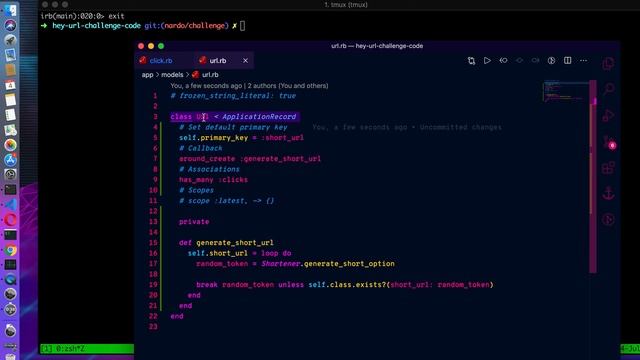
Task: Switch to the click.rb tab
Action: click(161, 60)
